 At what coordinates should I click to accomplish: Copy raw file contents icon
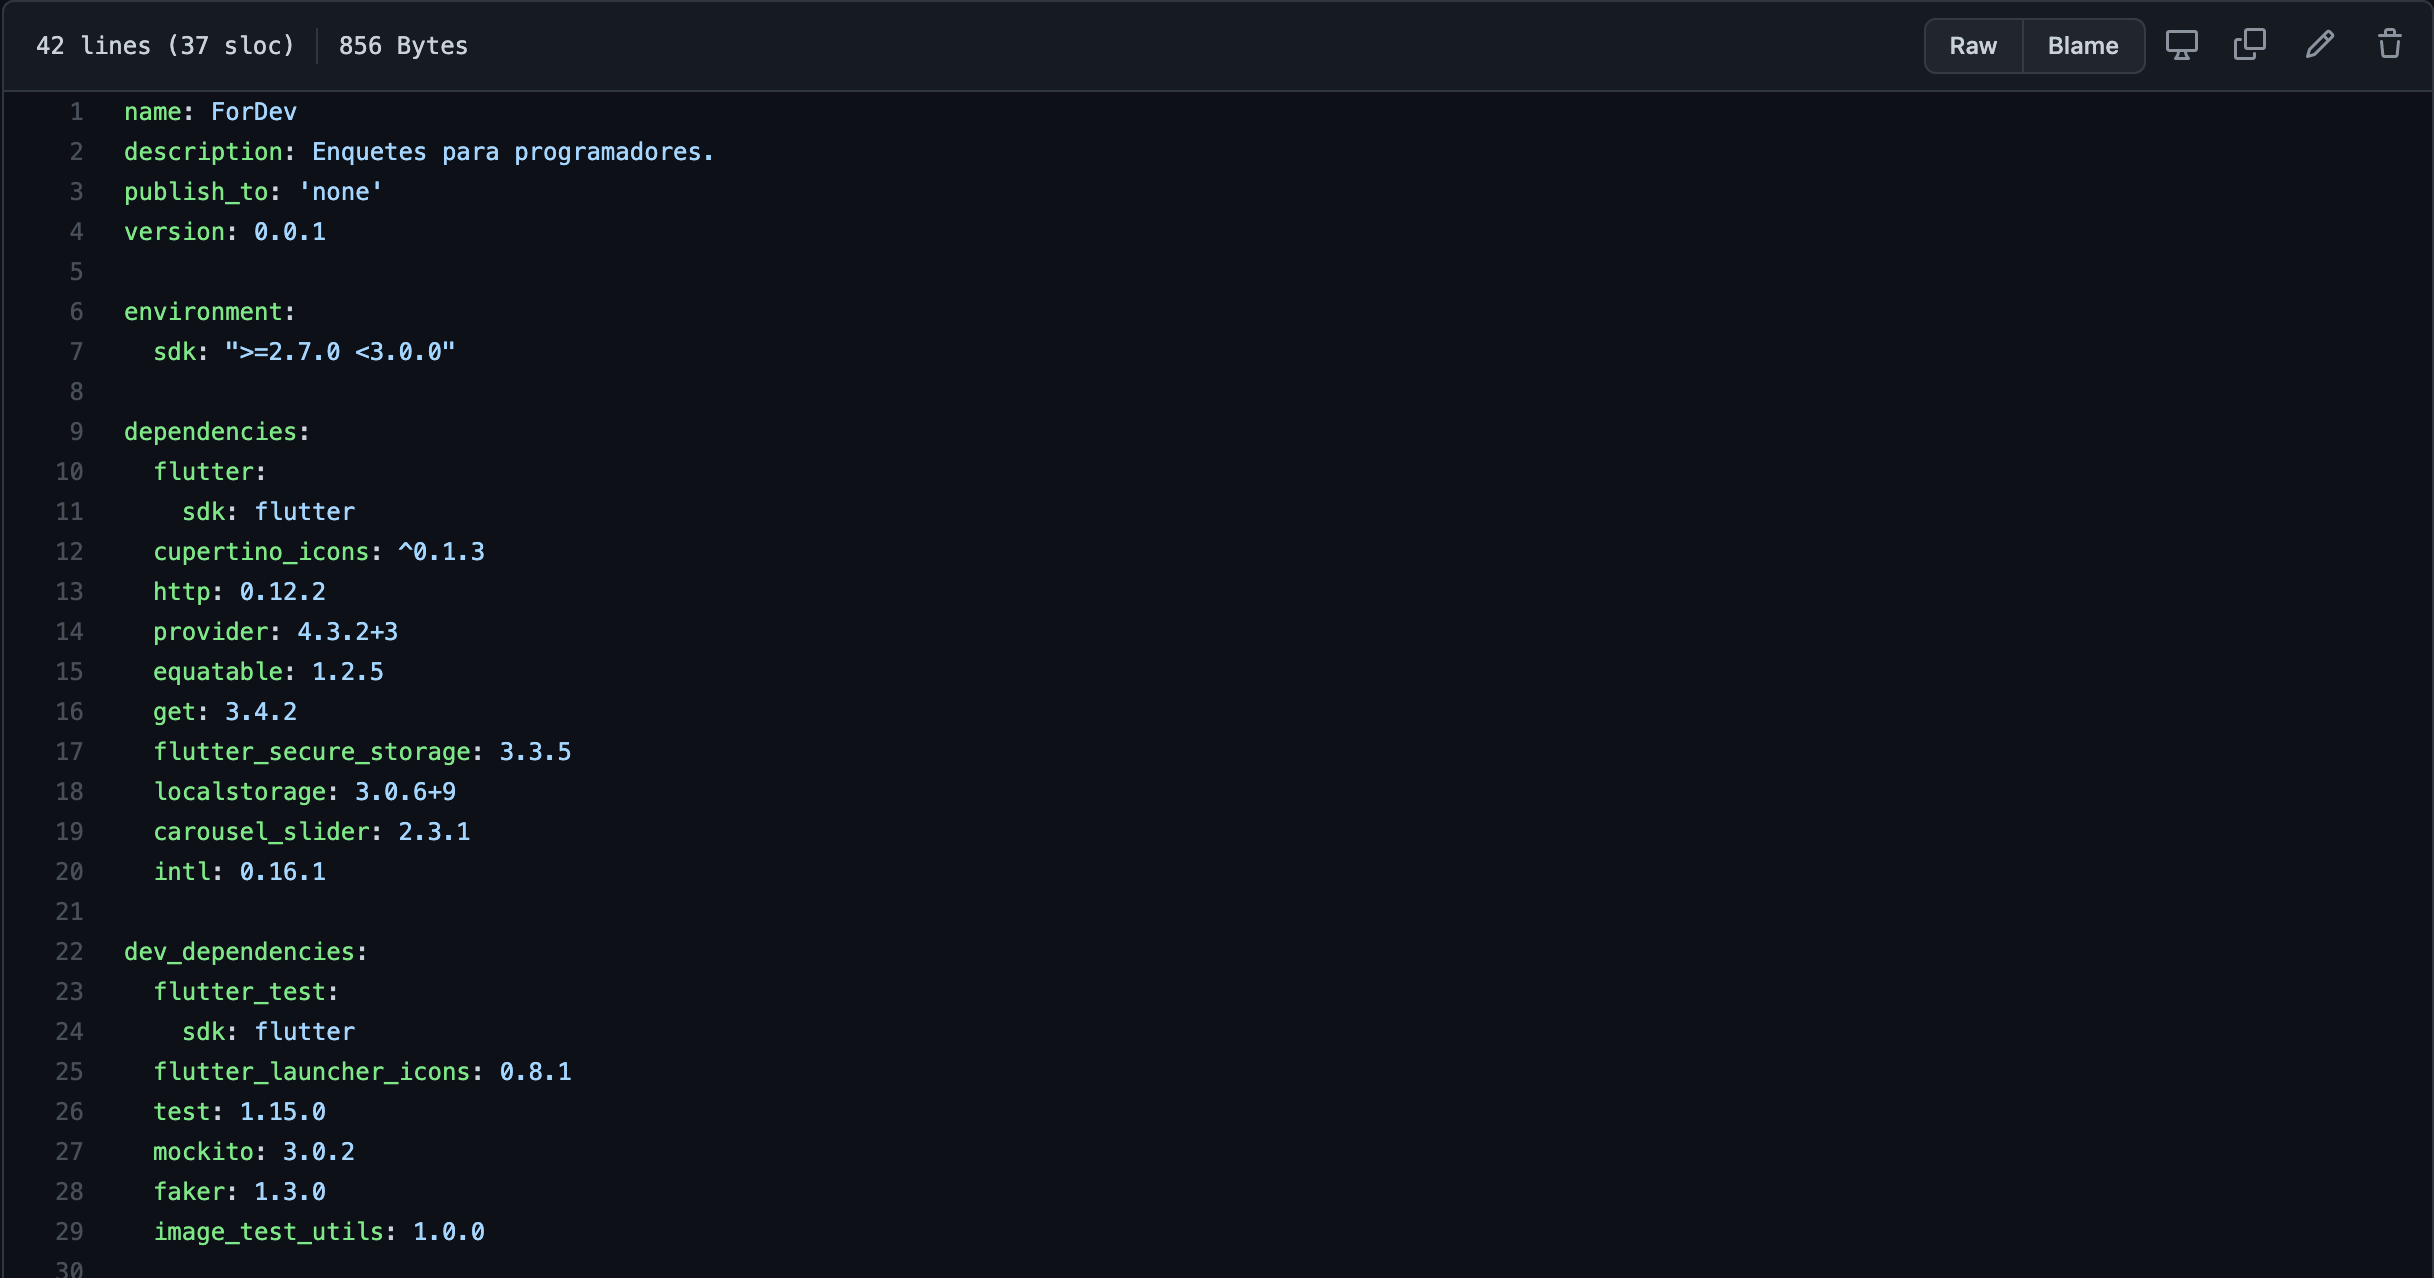pyautogui.click(x=2249, y=45)
